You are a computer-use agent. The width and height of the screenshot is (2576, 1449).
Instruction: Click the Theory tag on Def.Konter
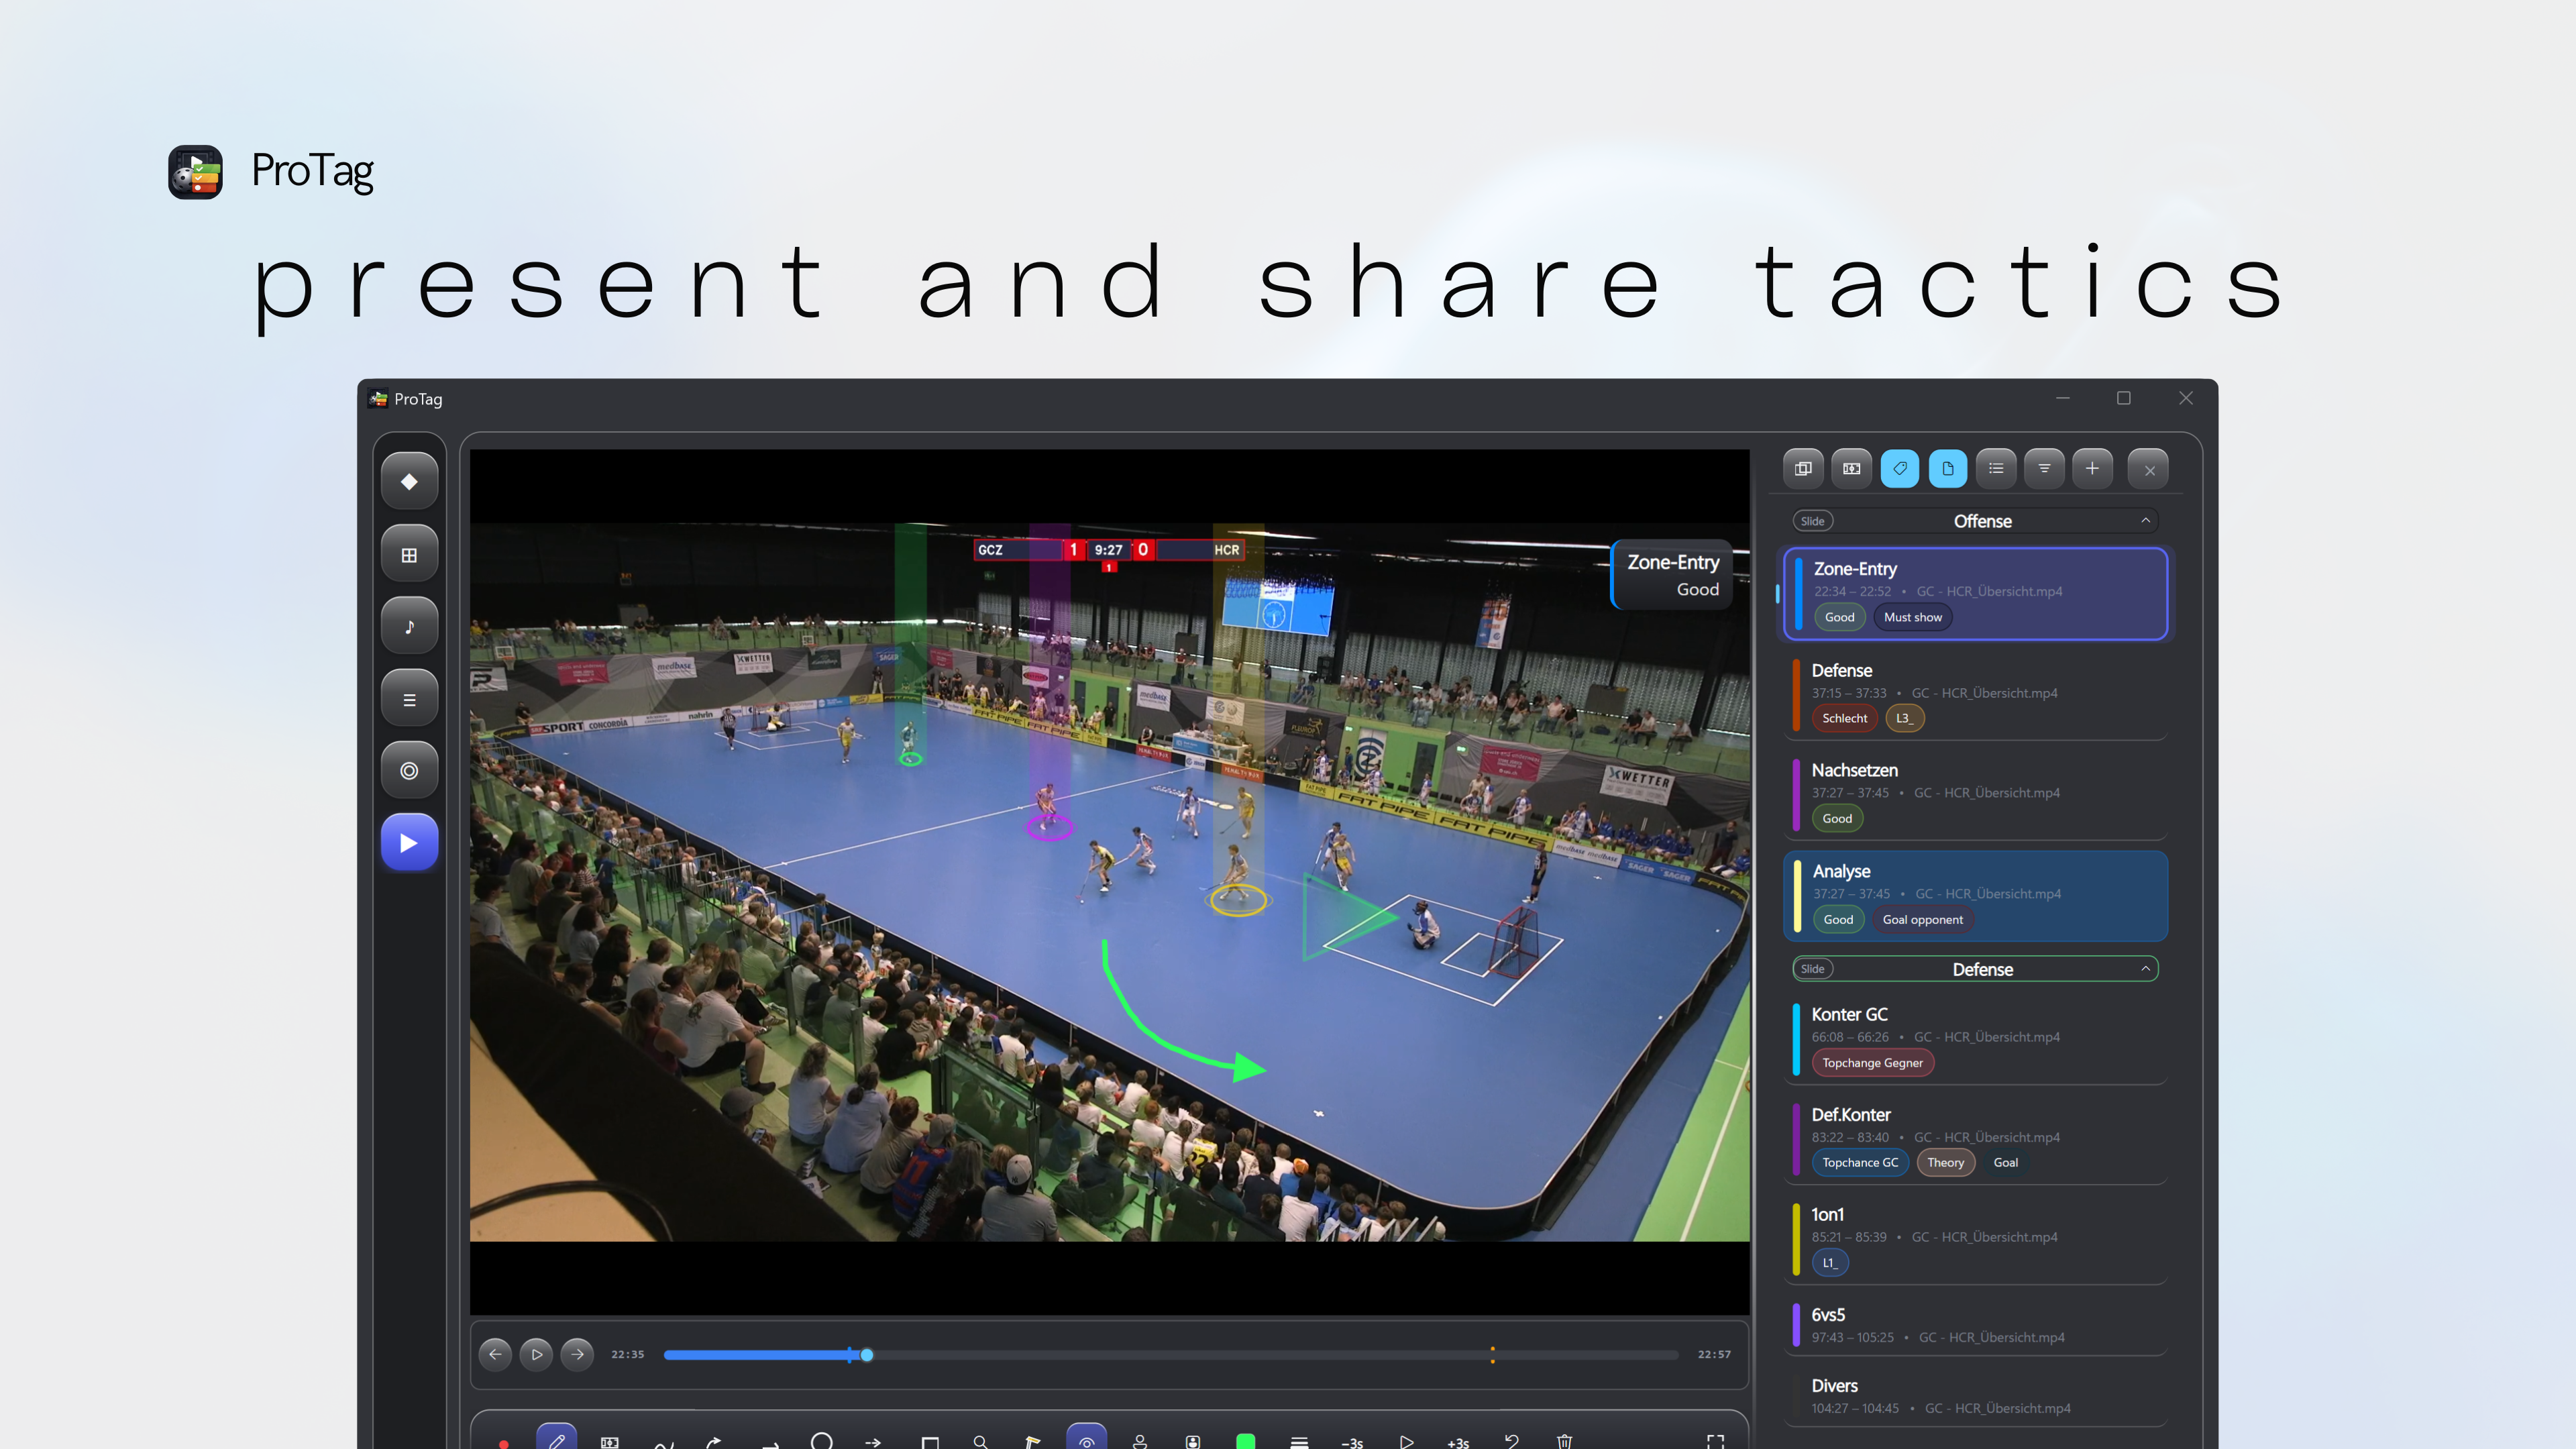click(1945, 1163)
